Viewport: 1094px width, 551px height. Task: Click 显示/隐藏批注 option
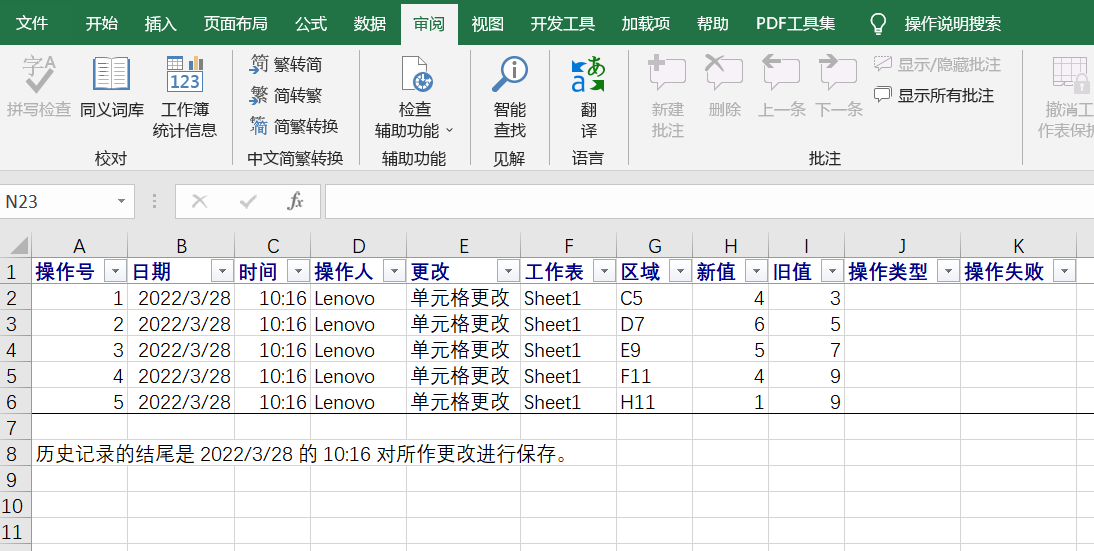tap(937, 64)
